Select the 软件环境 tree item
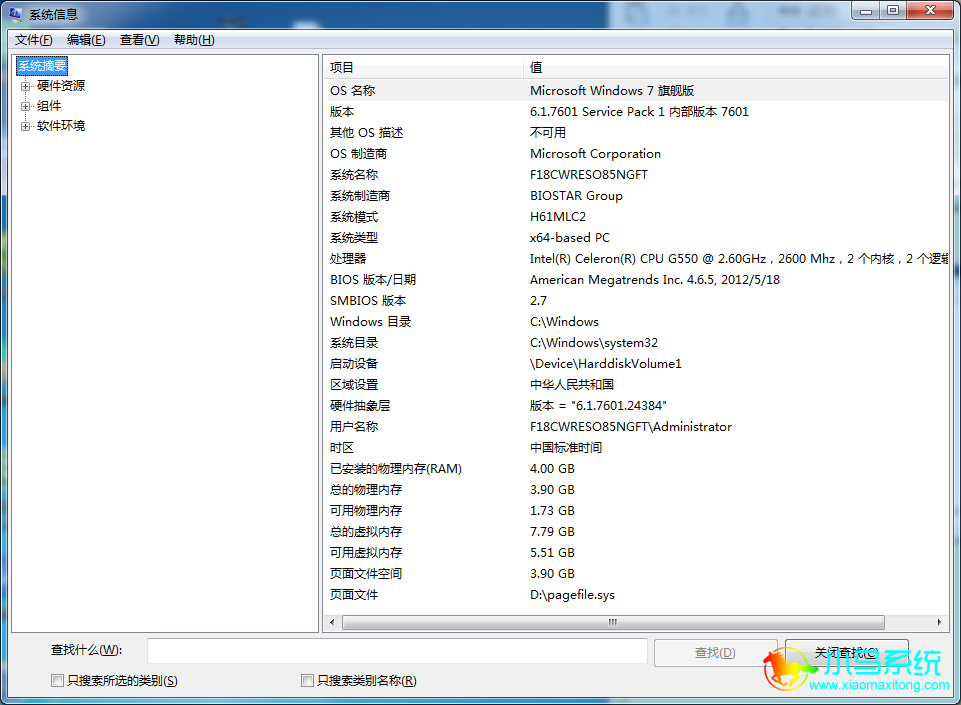961x705 pixels. (x=61, y=126)
